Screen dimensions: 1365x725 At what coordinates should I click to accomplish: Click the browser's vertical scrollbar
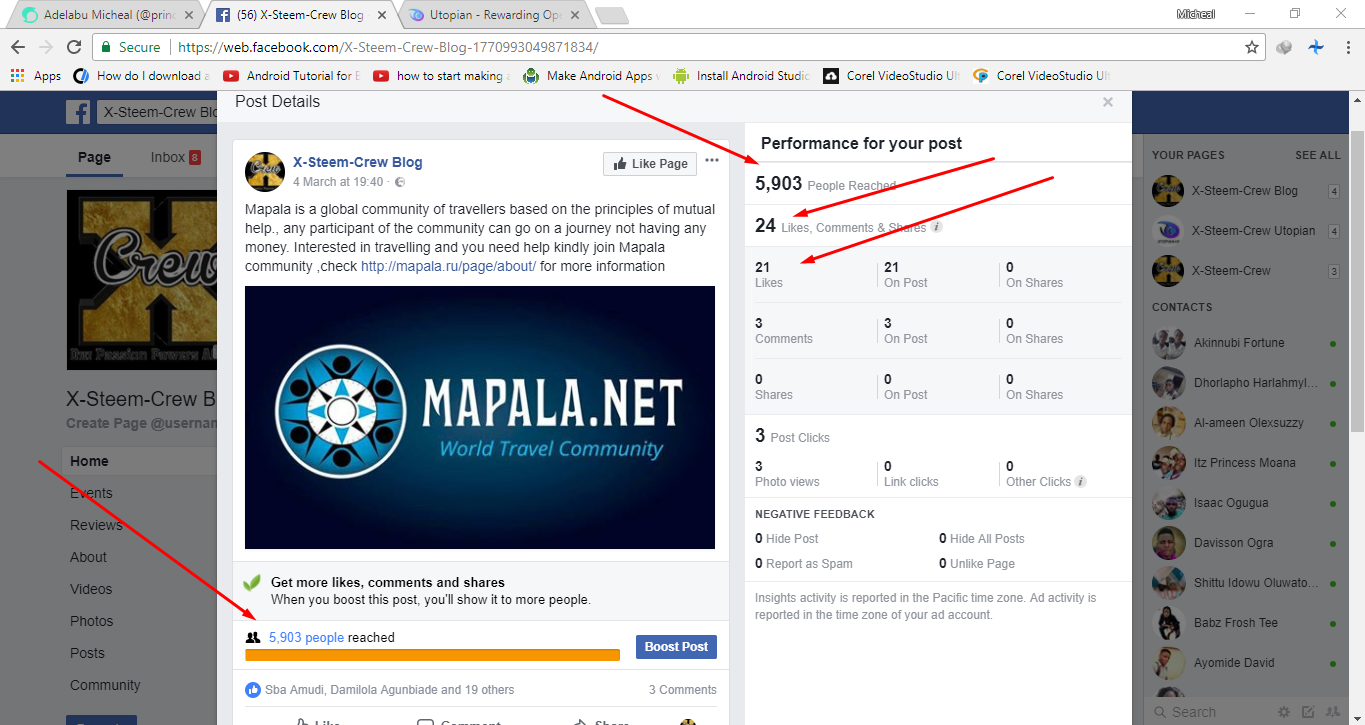pyautogui.click(x=1356, y=280)
